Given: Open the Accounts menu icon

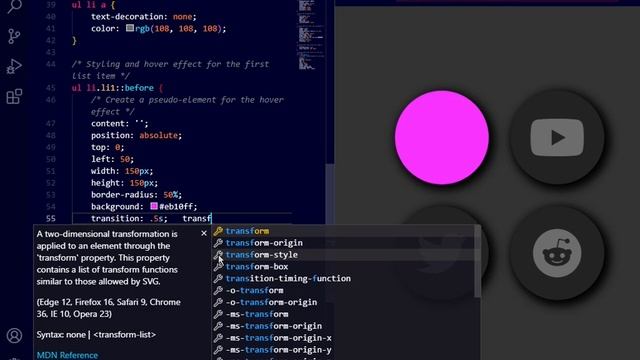Looking at the screenshot, I should (14, 336).
